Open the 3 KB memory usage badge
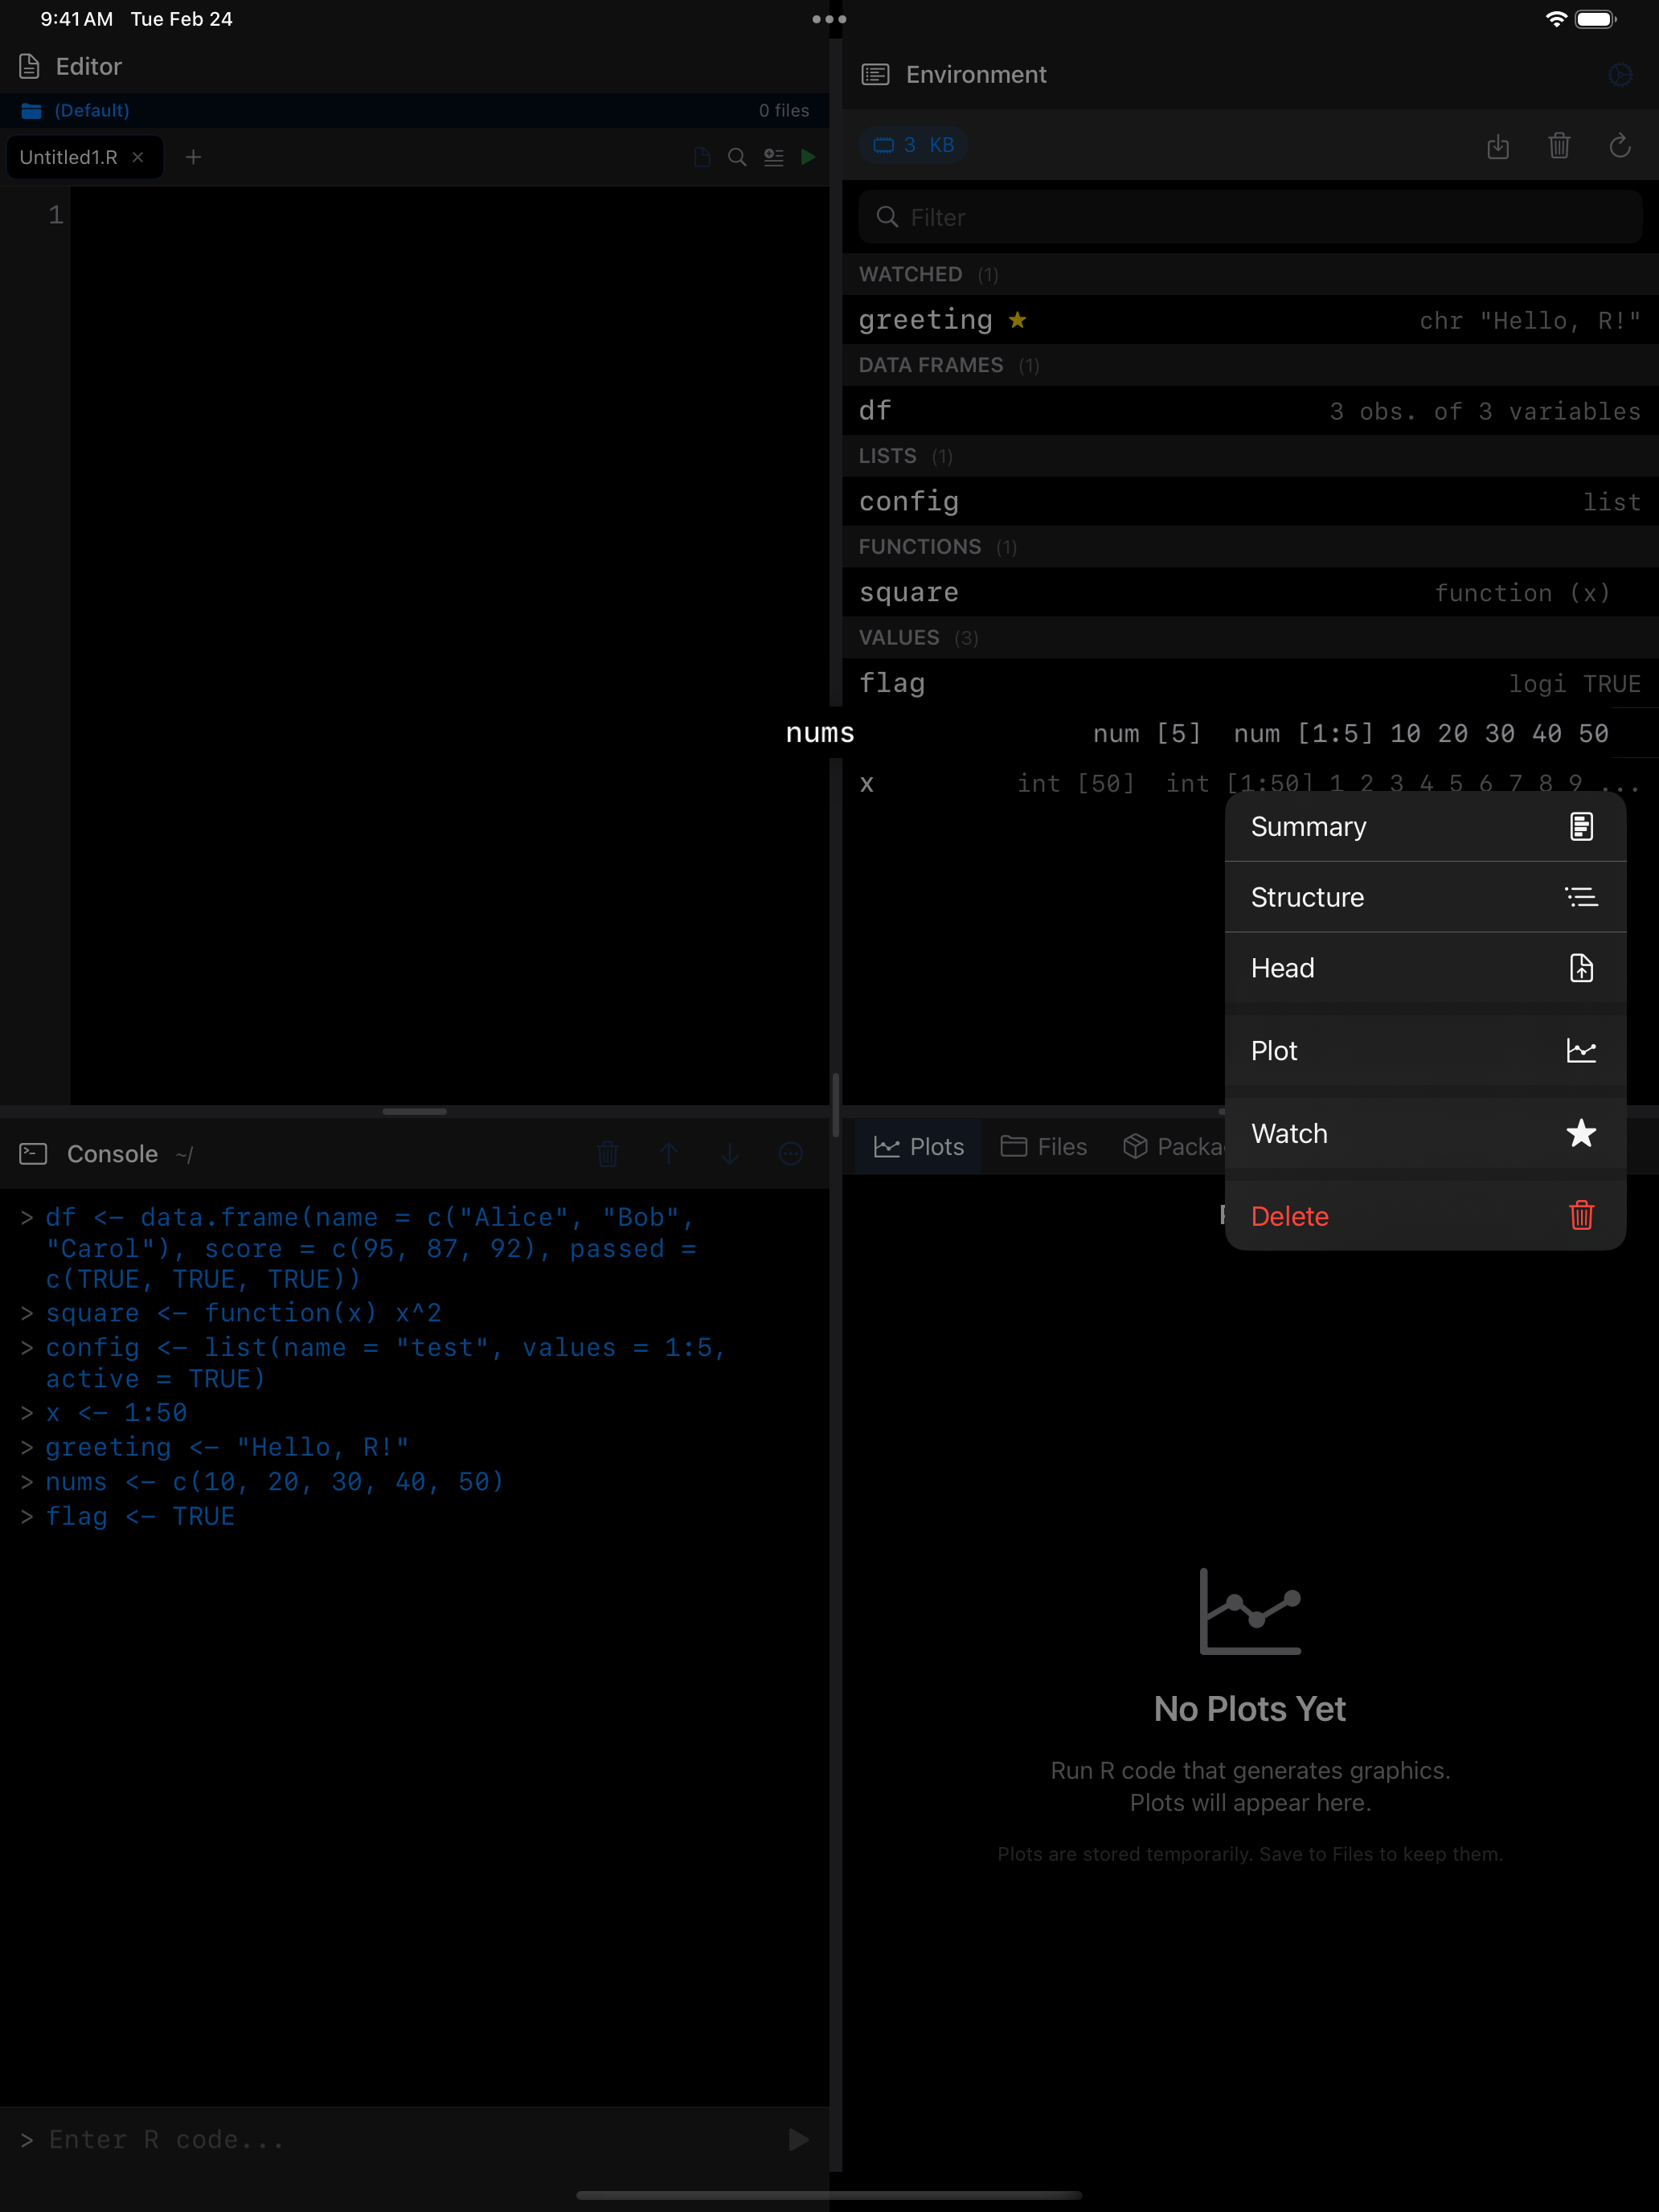Image resolution: width=1659 pixels, height=2212 pixels. [913, 144]
